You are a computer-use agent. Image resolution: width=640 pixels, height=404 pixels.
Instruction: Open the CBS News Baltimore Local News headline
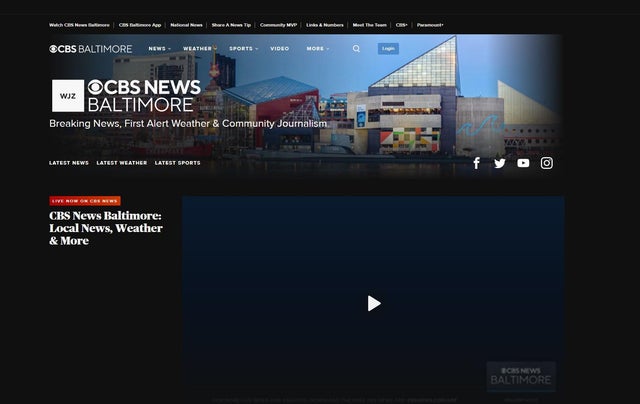[106, 228]
